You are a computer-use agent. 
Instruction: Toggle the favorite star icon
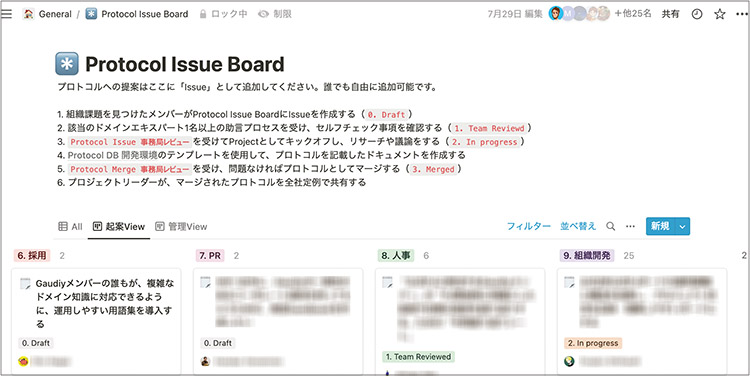point(719,14)
